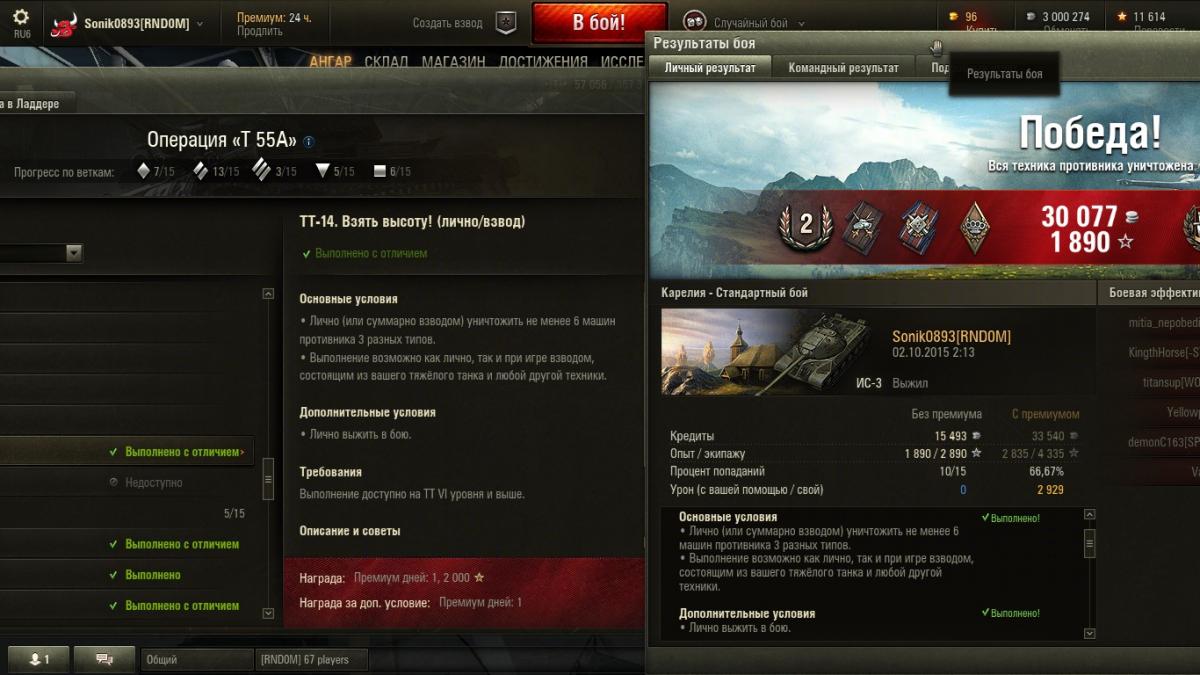Open settings gear menu
Viewport: 1200px width, 675px height.
[x=21, y=17]
